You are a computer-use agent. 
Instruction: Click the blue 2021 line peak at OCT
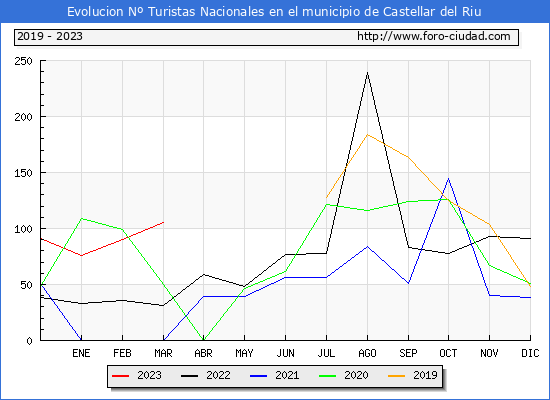[x=448, y=179]
